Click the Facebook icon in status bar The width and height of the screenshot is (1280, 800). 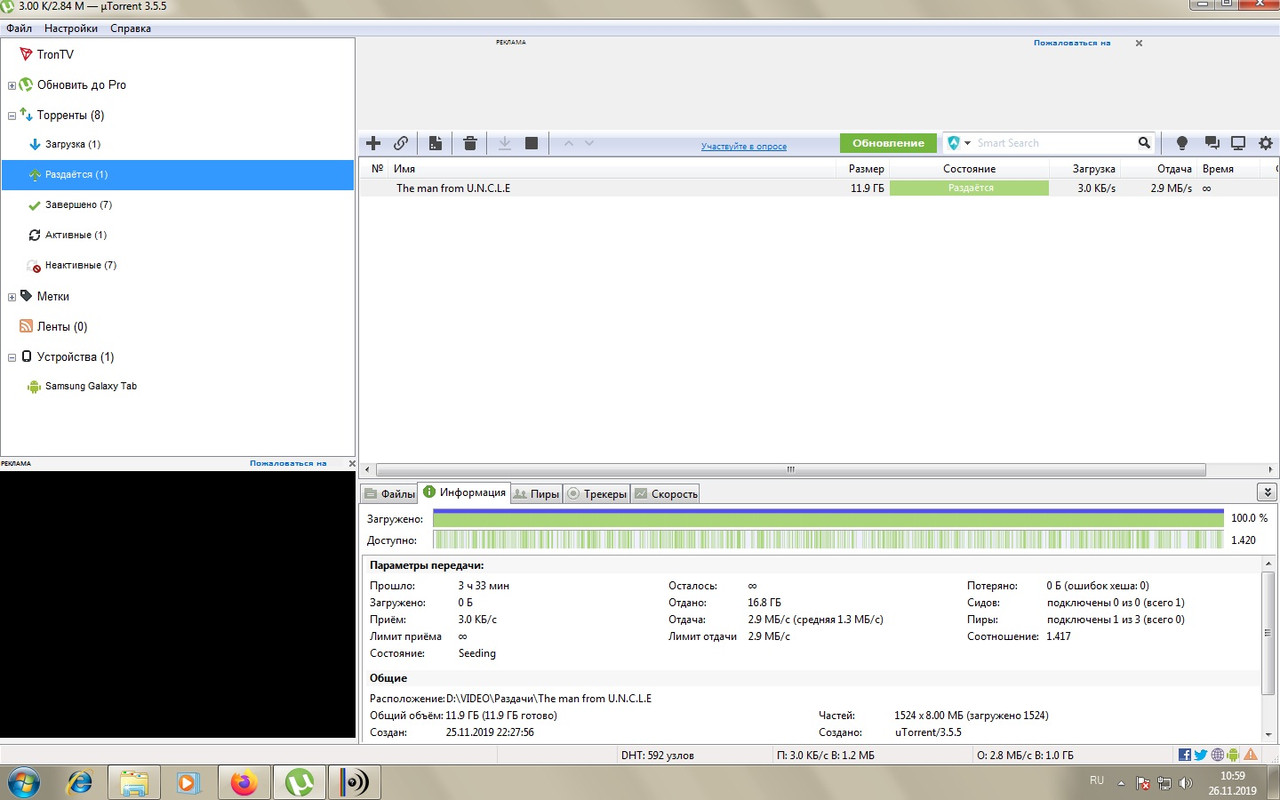click(1185, 755)
